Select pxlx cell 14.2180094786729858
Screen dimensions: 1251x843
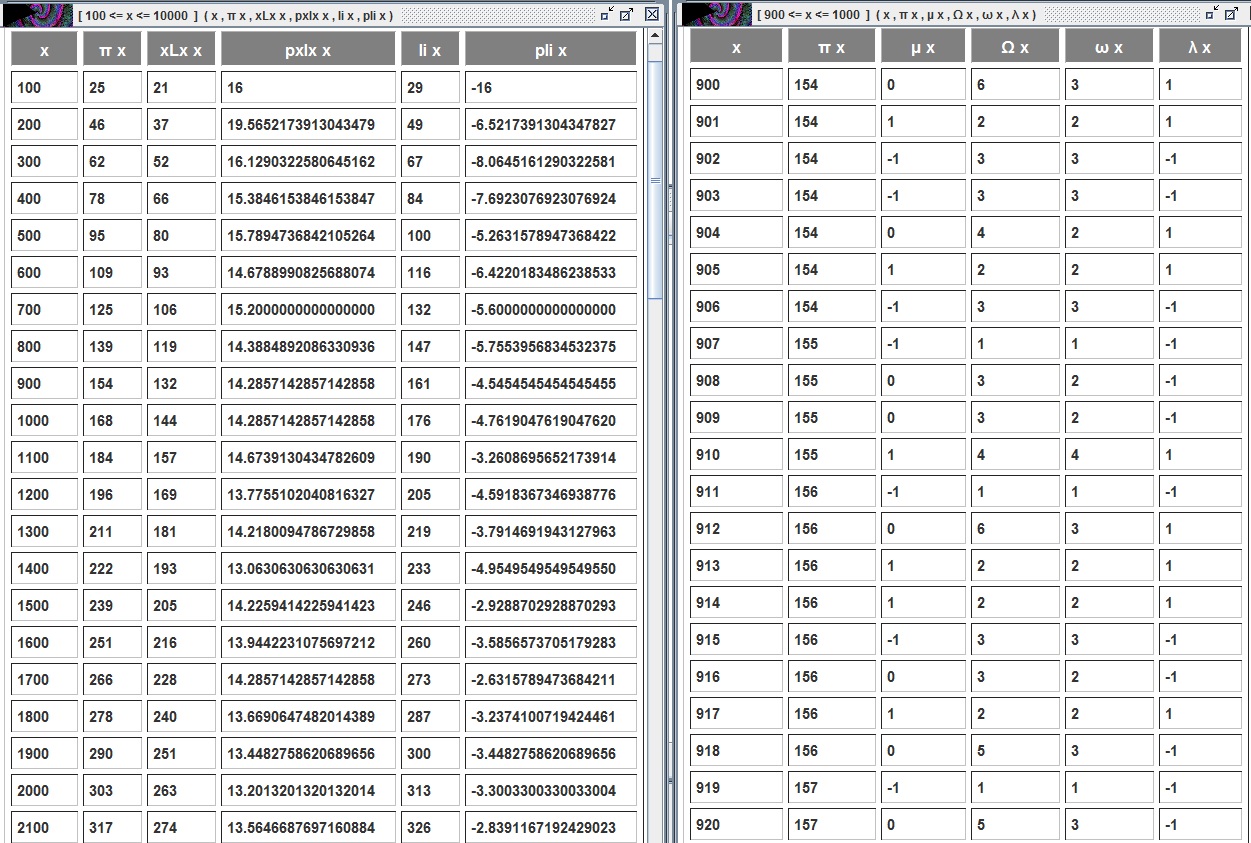coord(308,532)
